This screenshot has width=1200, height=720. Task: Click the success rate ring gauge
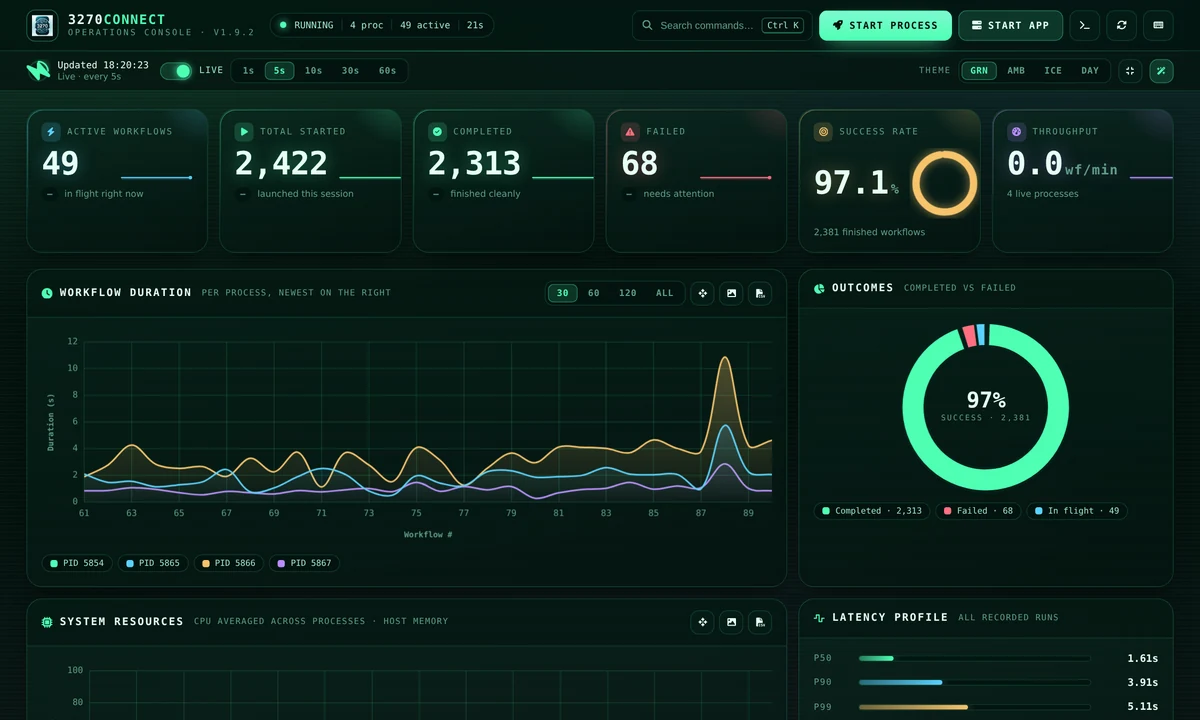[944, 183]
